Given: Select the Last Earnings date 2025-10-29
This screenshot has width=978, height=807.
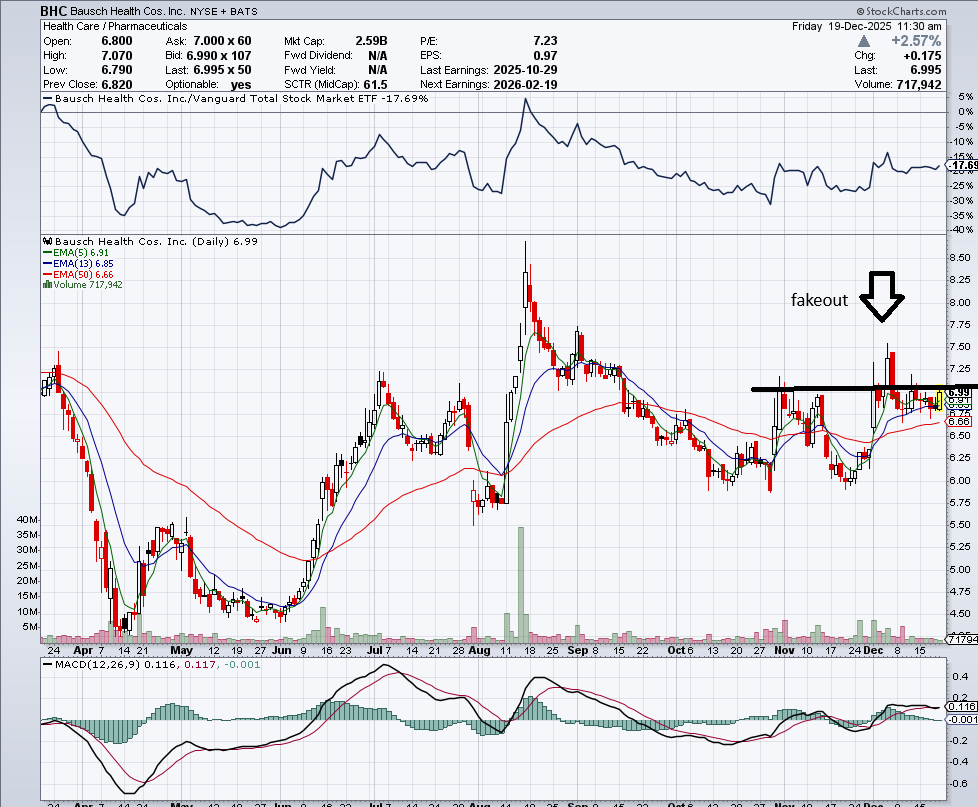Looking at the screenshot, I should click(x=525, y=70).
